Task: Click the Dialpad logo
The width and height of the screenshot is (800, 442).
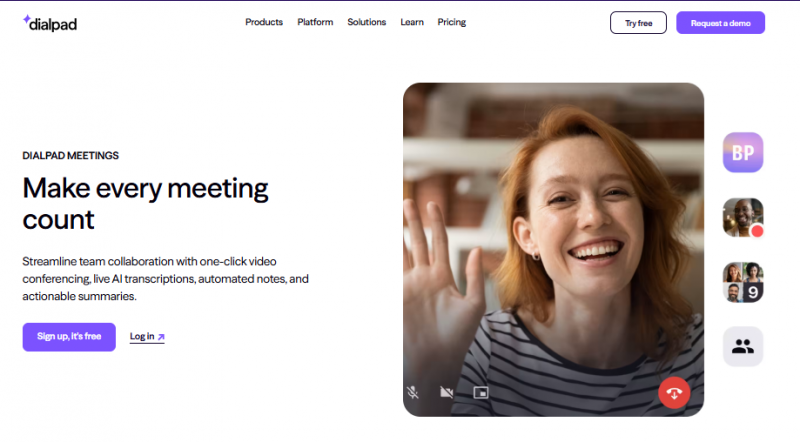Action: pyautogui.click(x=49, y=23)
